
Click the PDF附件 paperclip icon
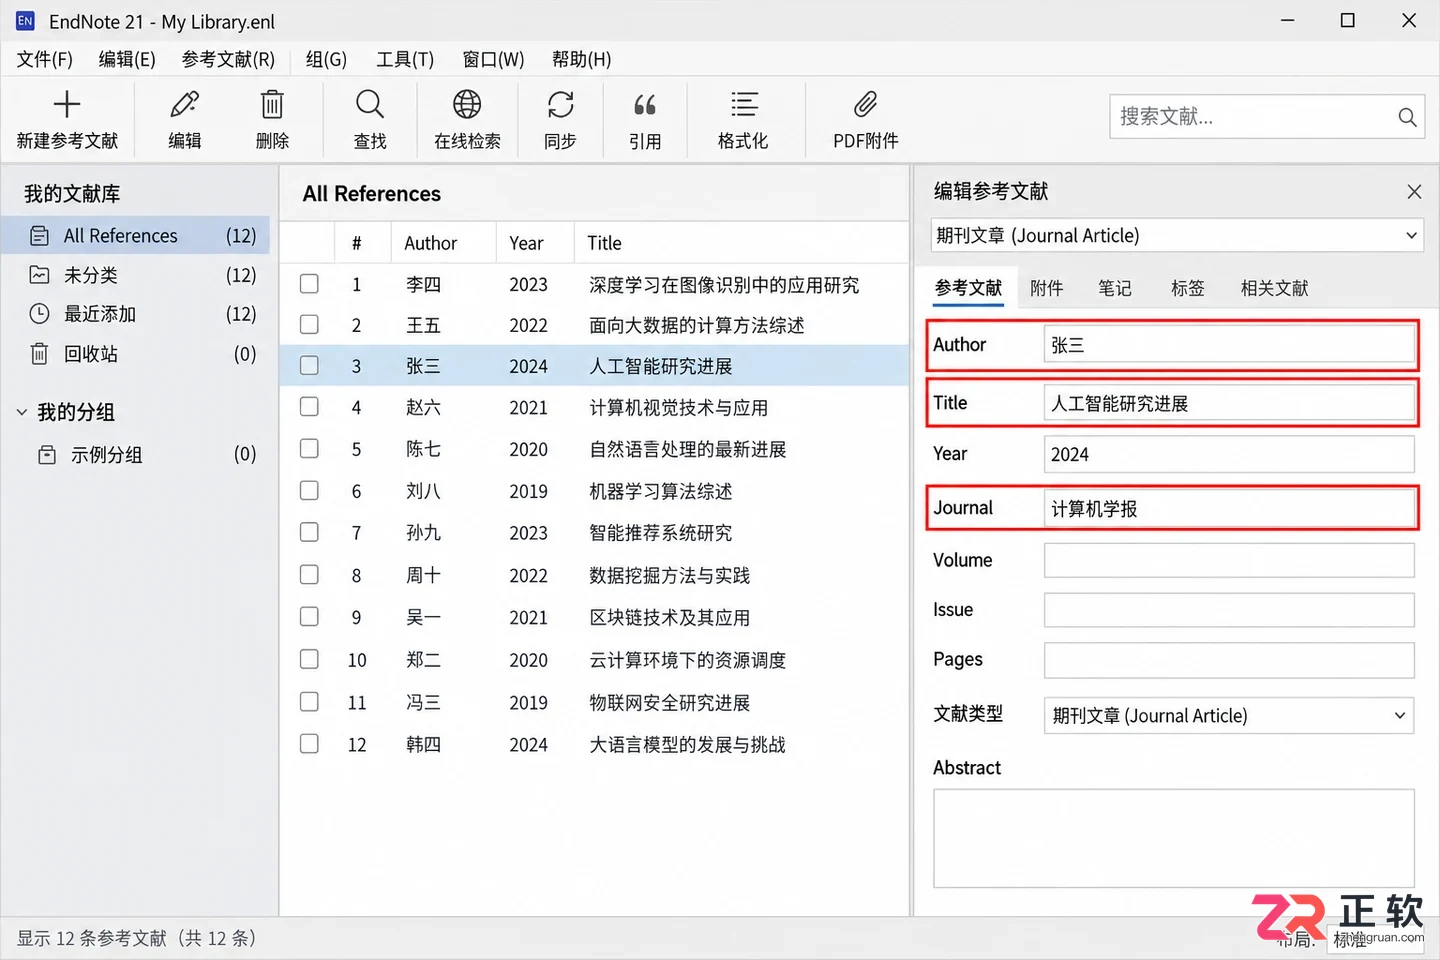pos(866,104)
